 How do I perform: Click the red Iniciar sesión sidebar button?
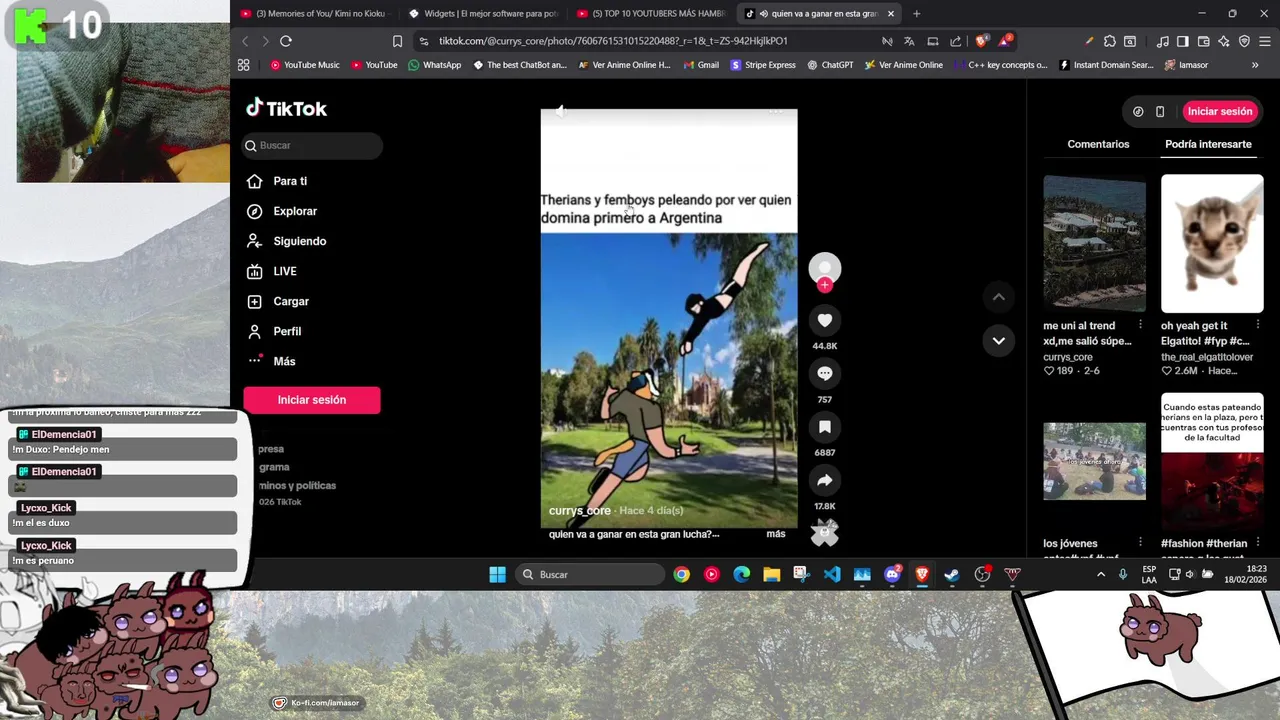(312, 400)
